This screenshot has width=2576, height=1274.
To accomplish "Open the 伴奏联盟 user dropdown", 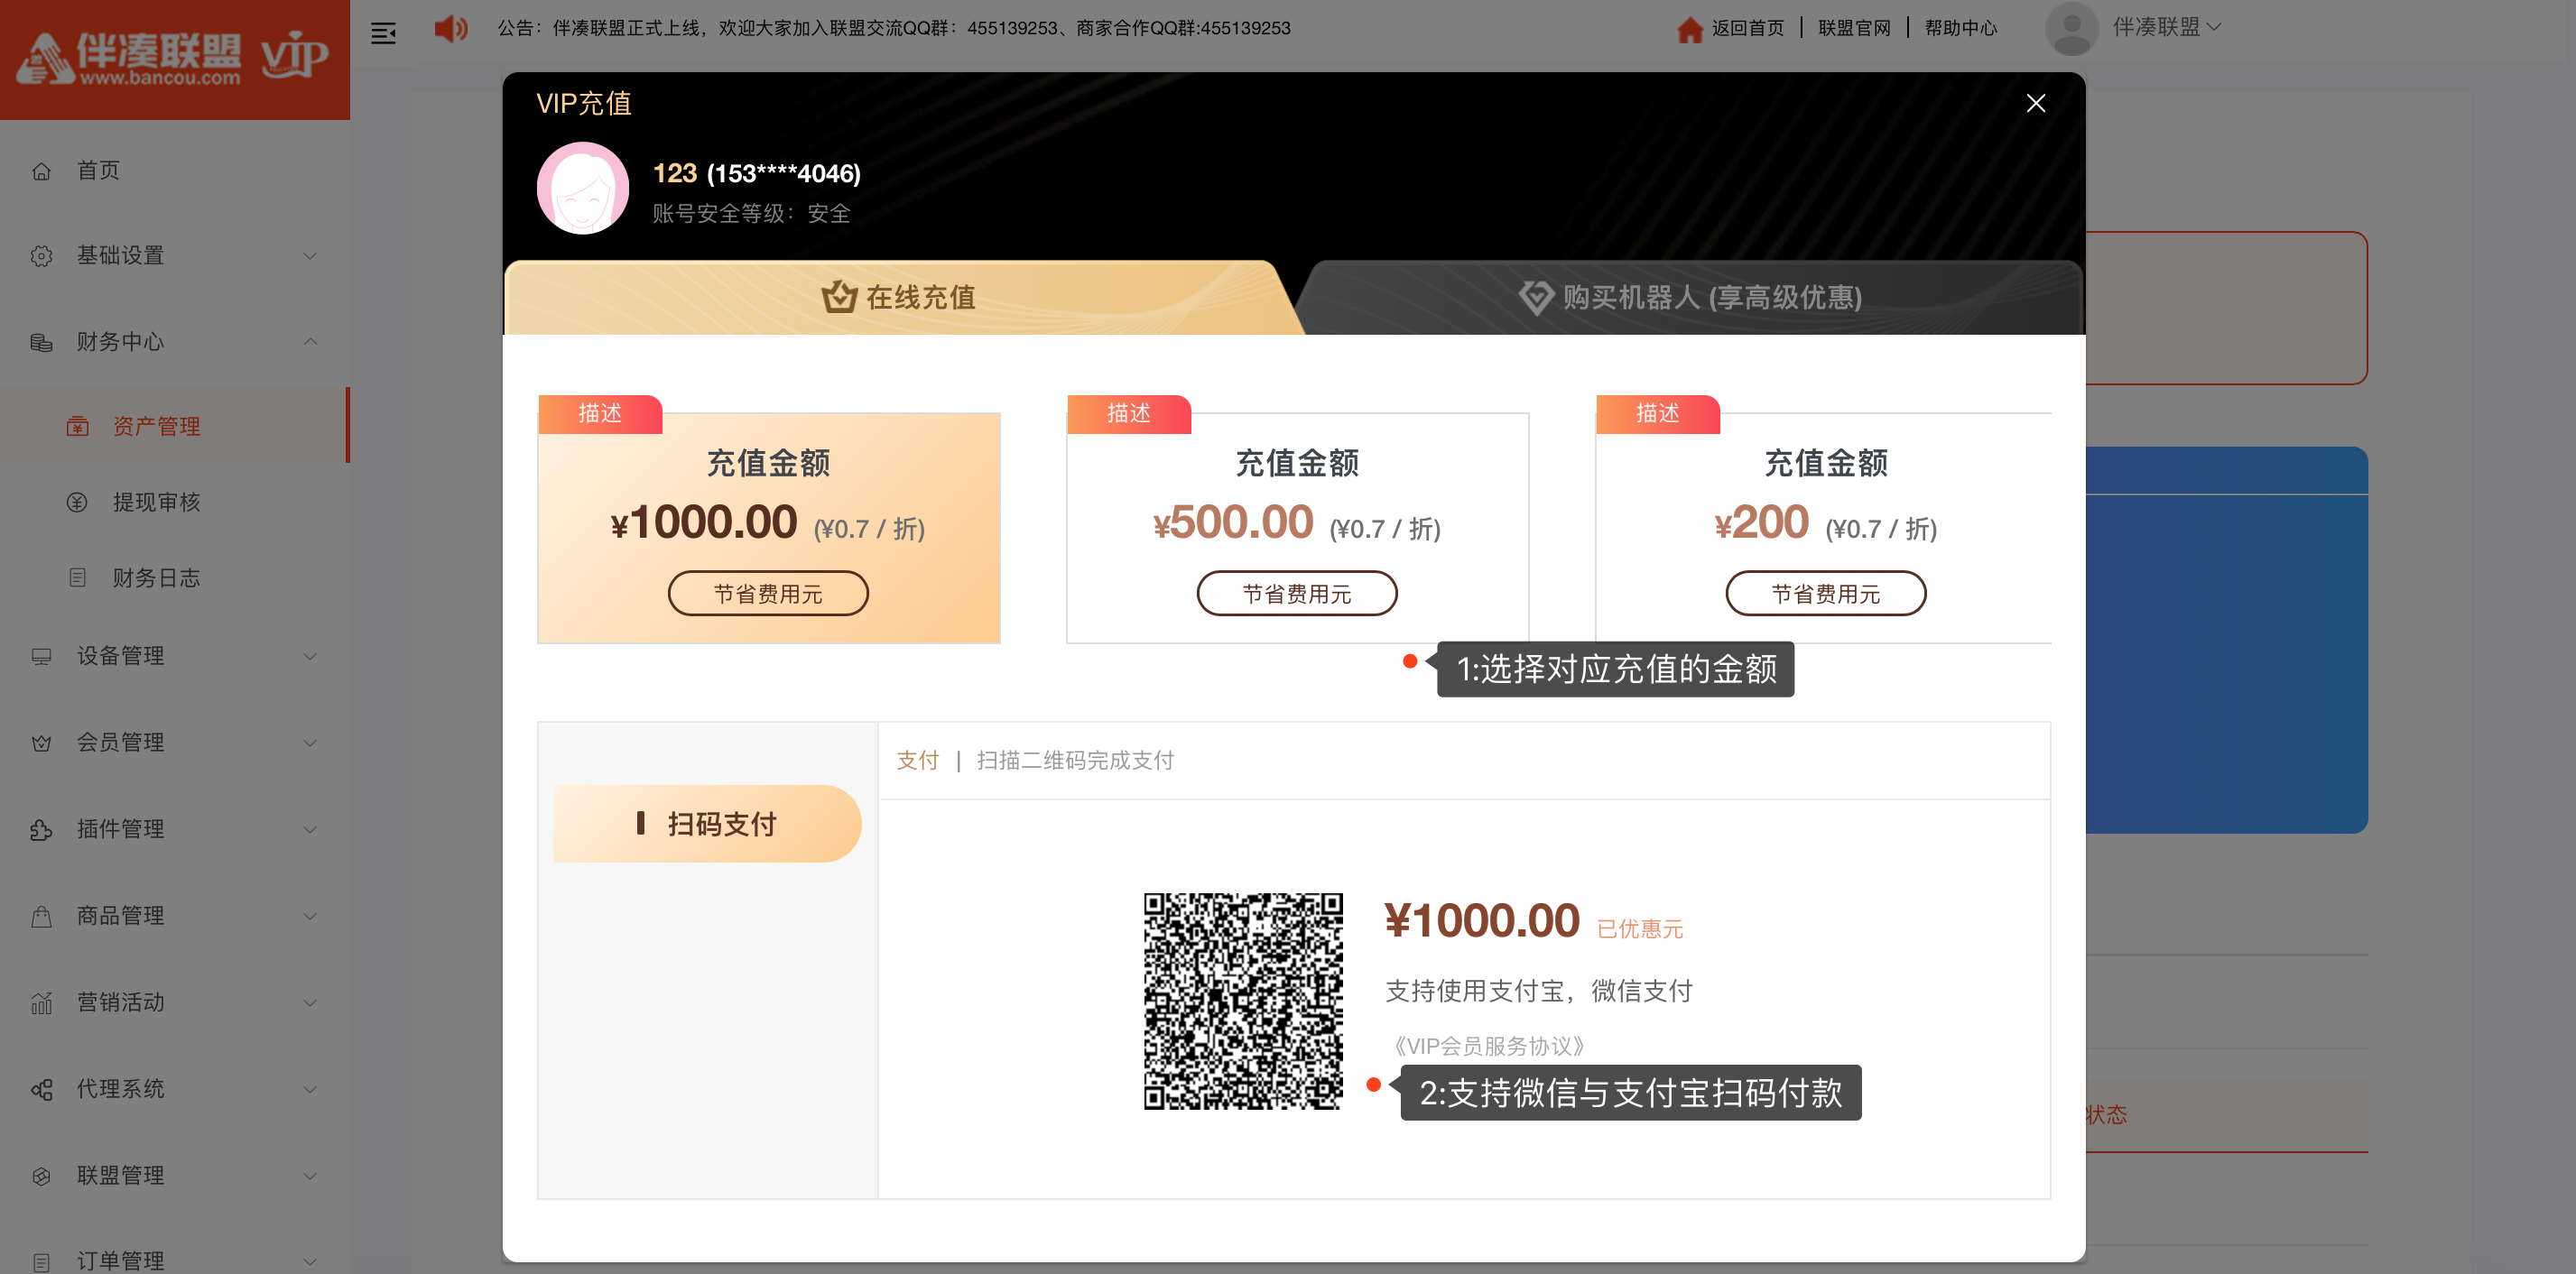I will point(2166,28).
